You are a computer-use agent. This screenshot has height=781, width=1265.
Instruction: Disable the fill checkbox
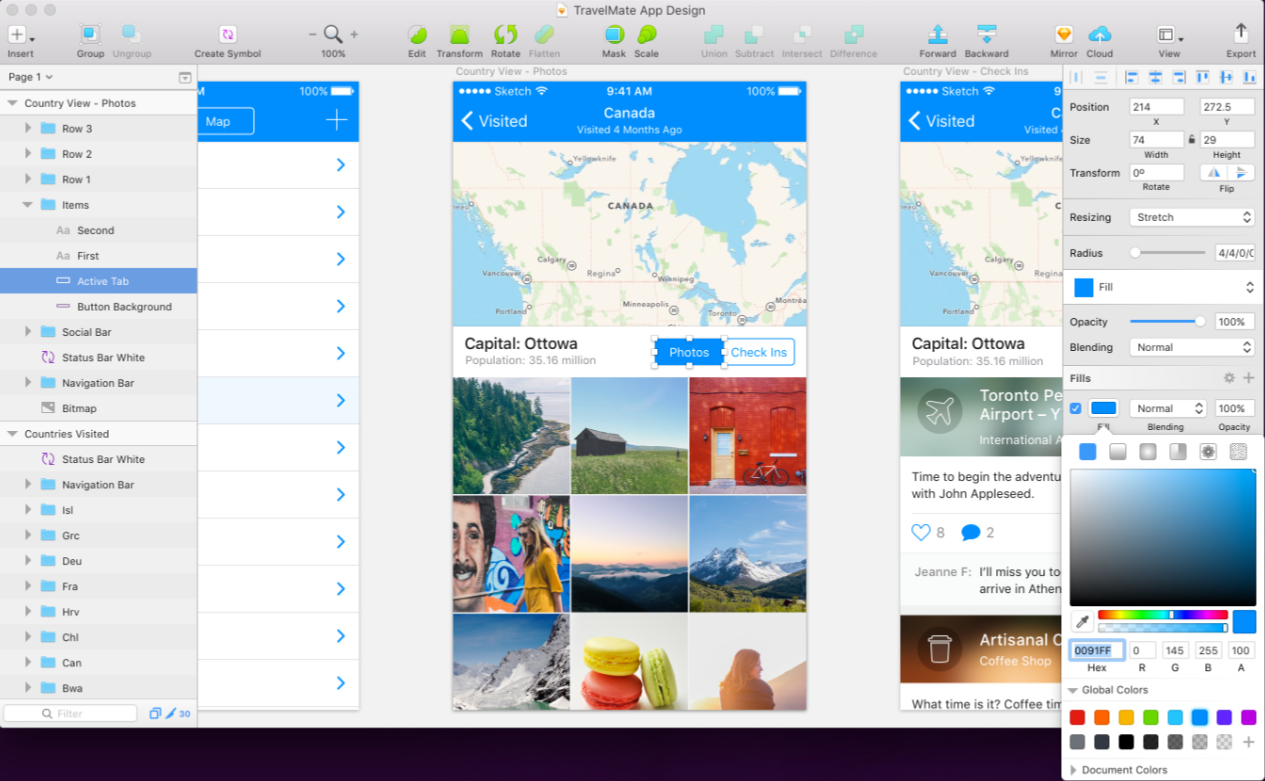coord(1076,408)
